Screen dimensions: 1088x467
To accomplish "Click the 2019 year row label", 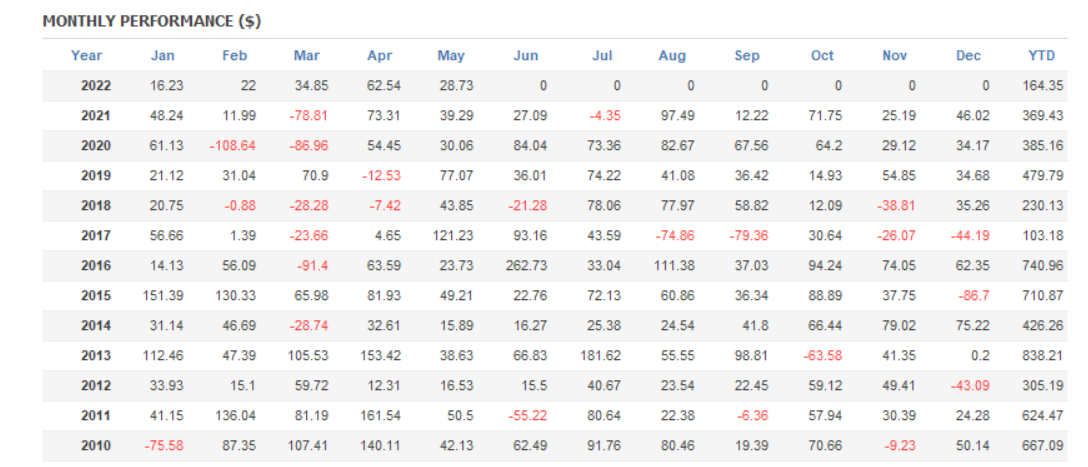I will tap(96, 176).
